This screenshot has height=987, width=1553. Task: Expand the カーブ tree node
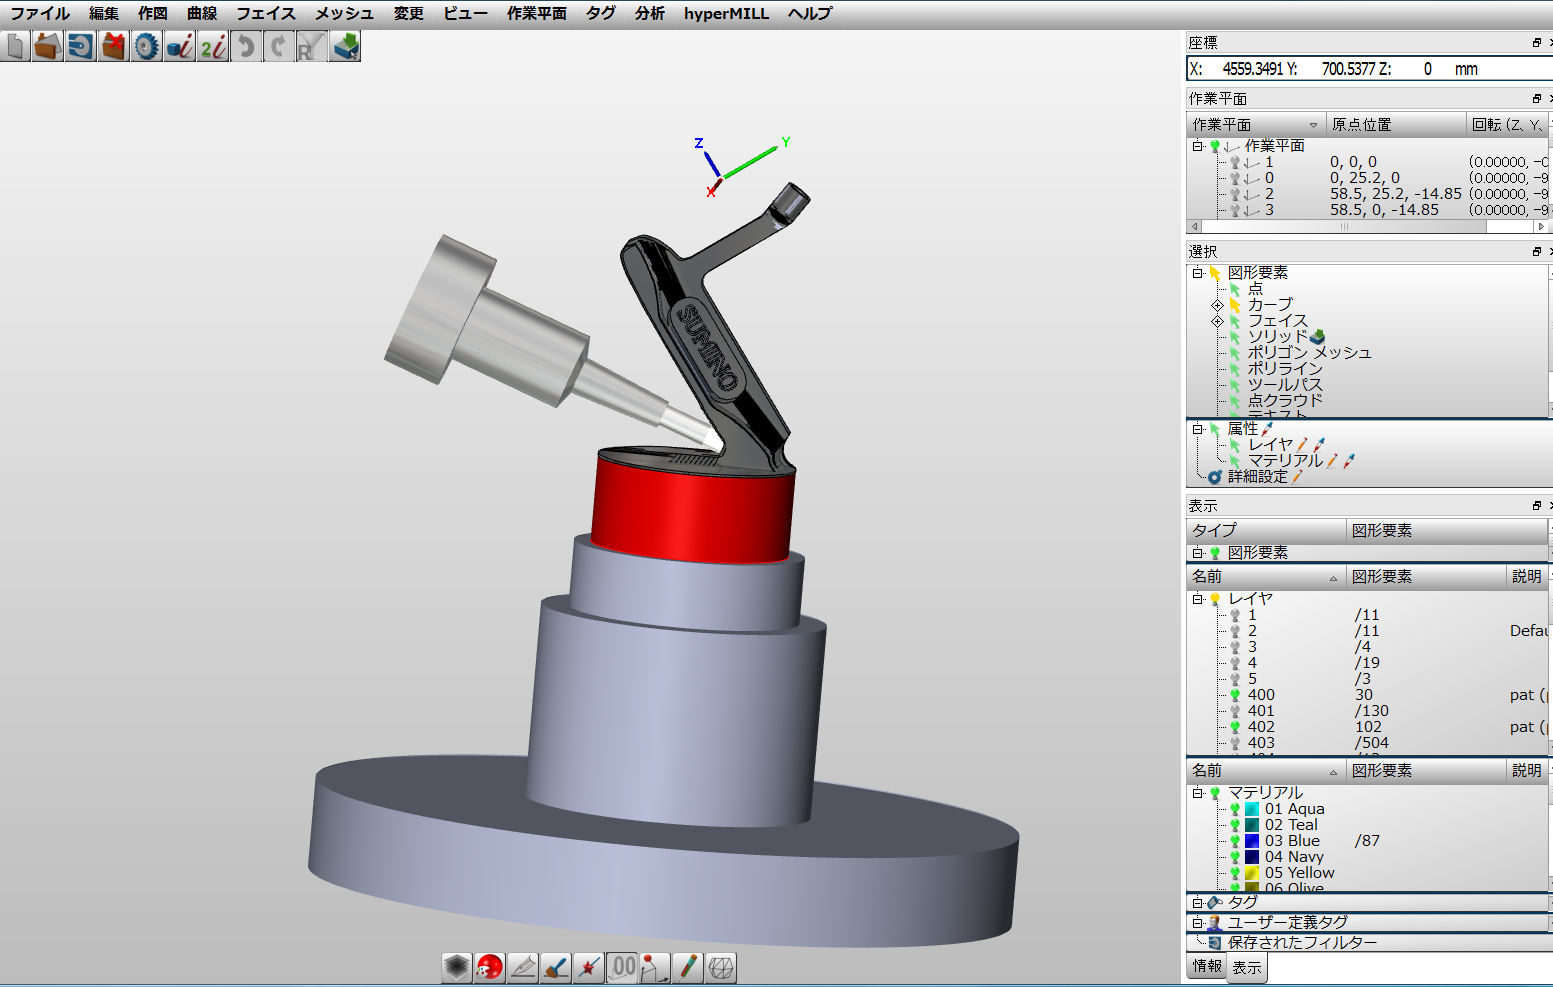click(1217, 305)
